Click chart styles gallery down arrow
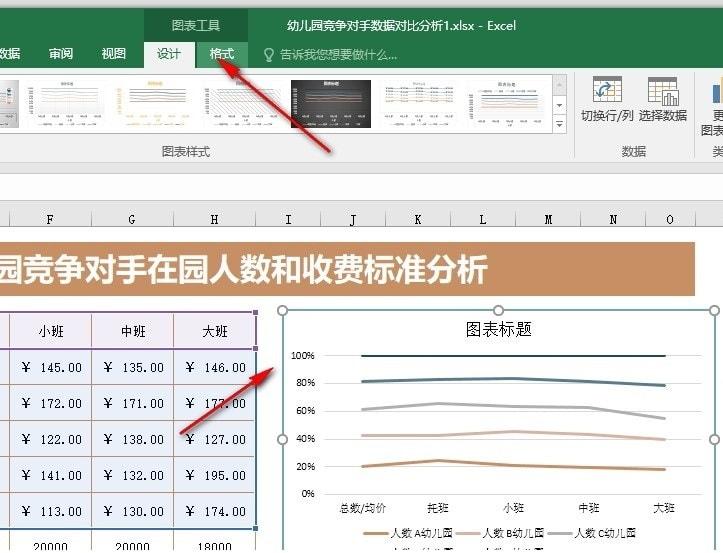 point(559,106)
